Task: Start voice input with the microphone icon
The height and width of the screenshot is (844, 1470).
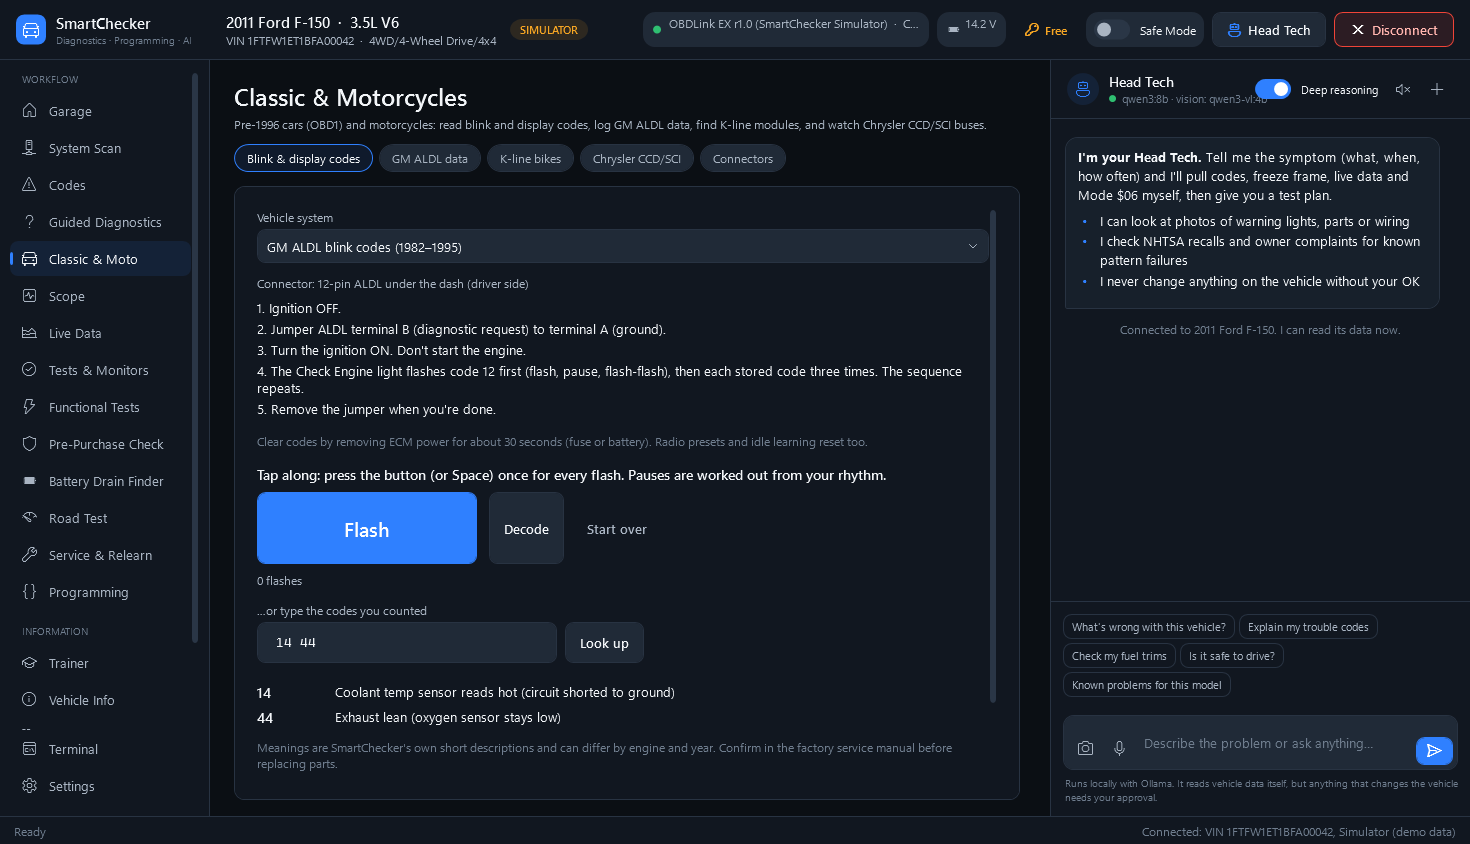Action: click(x=1120, y=748)
